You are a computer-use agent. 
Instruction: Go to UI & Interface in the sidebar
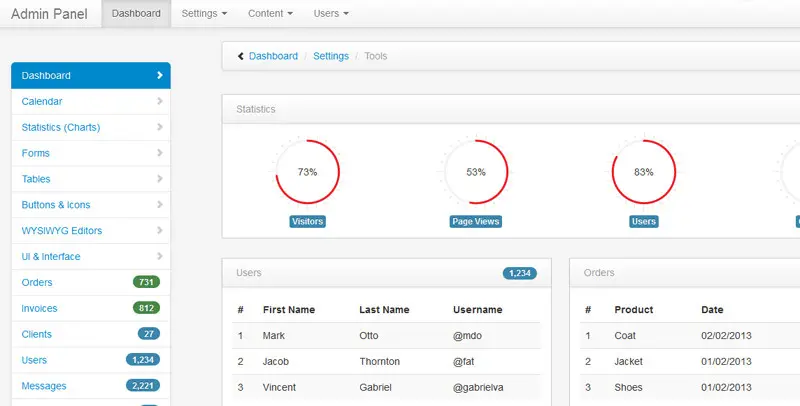coord(91,257)
